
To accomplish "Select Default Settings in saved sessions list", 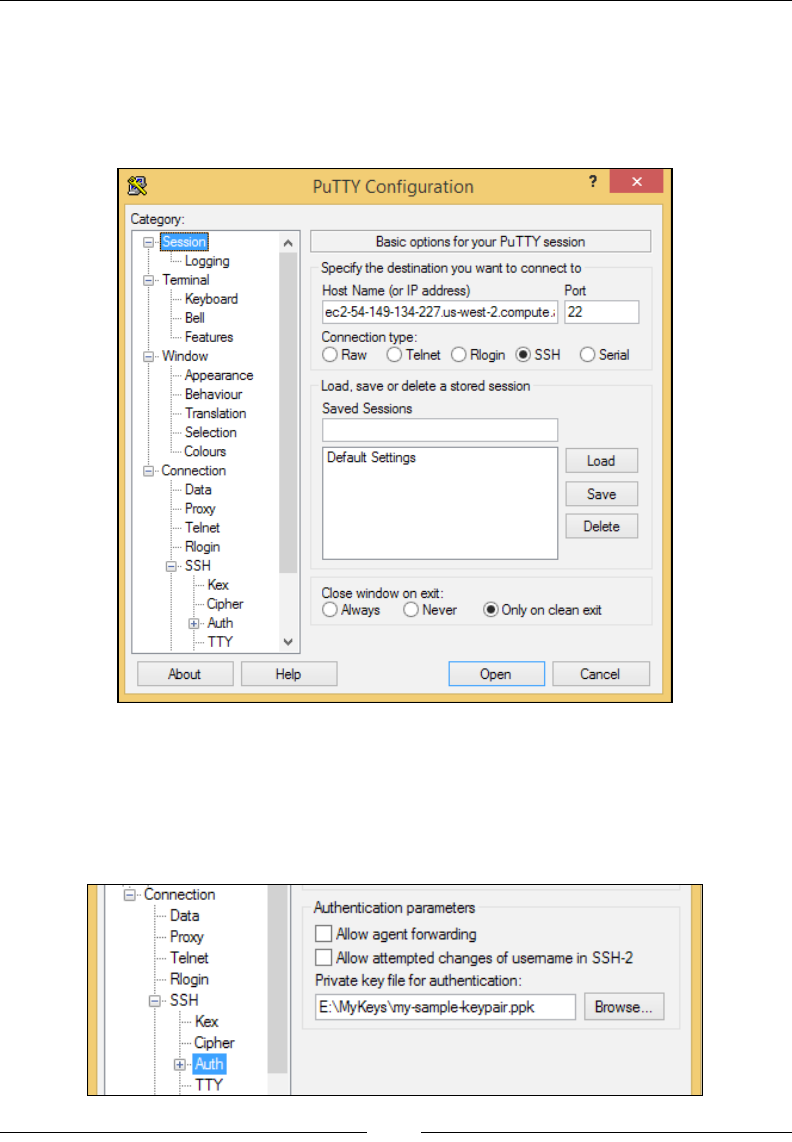I will click(372, 457).
